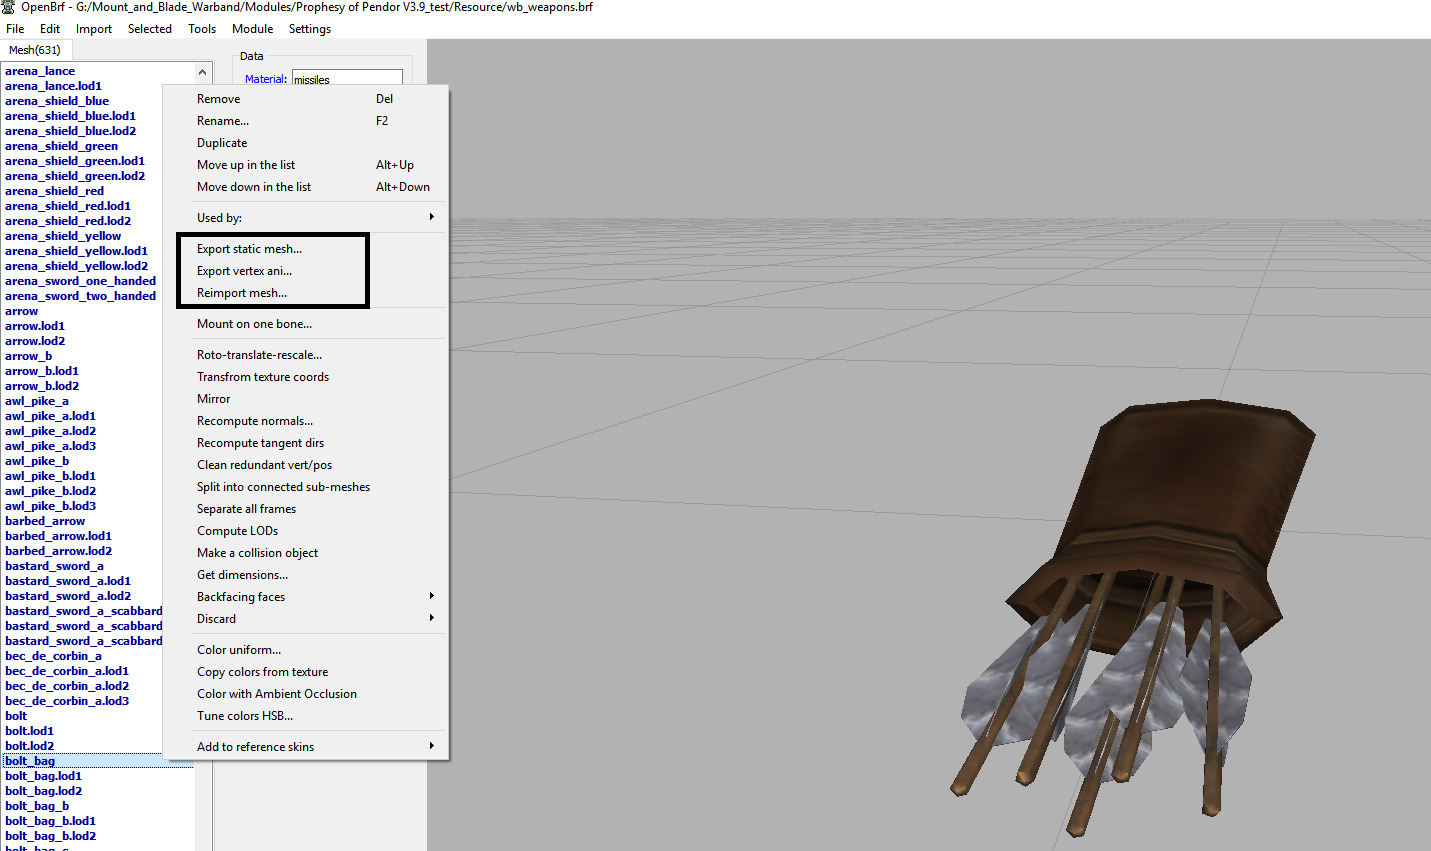Expand the Used by: submenu
Screen dimensions: 1431x851
[306, 218]
